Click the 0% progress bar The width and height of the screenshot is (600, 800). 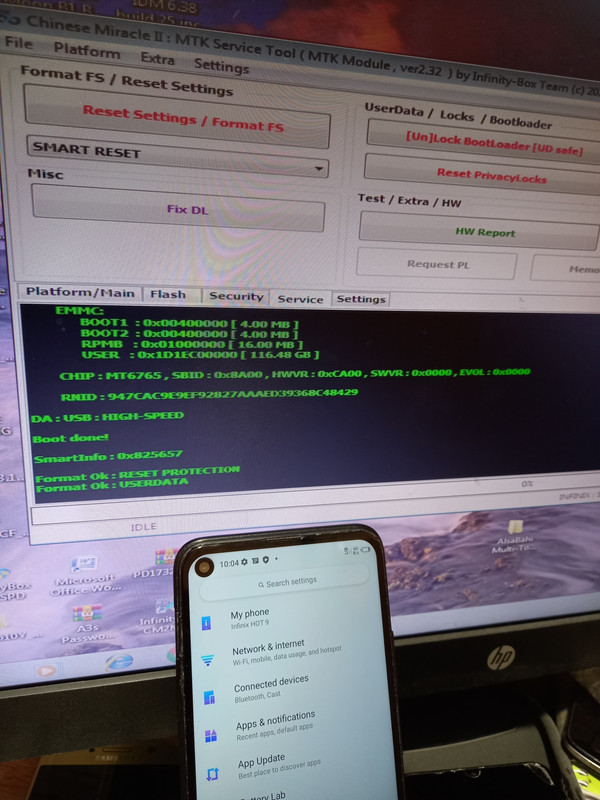coord(527,484)
